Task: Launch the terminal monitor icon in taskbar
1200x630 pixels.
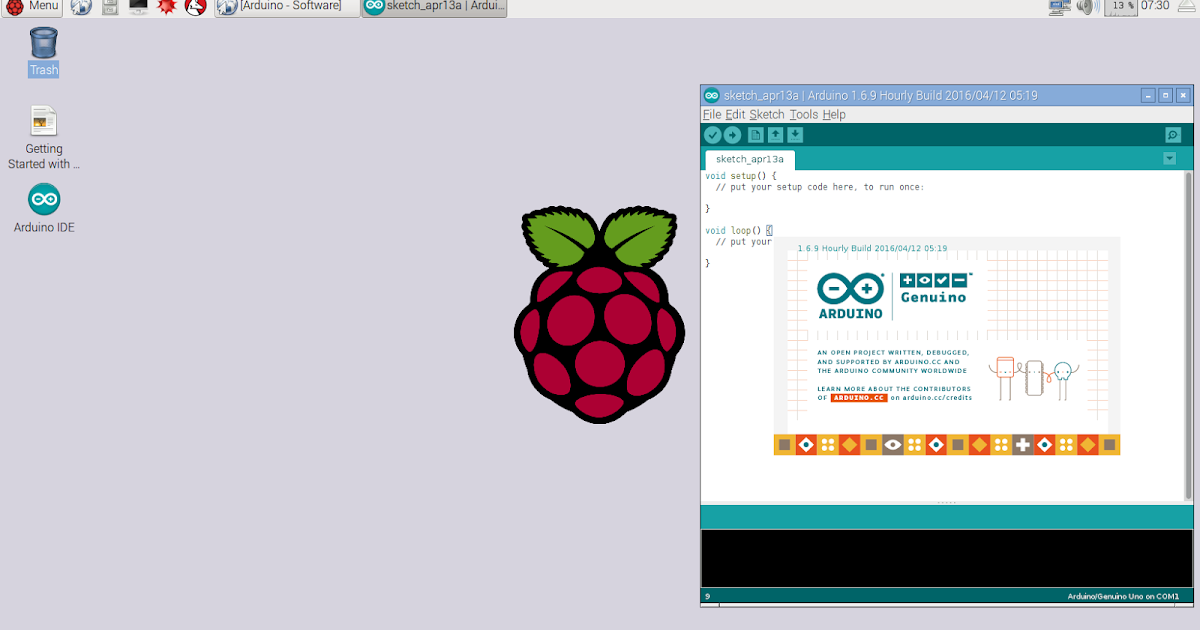Action: (x=138, y=8)
